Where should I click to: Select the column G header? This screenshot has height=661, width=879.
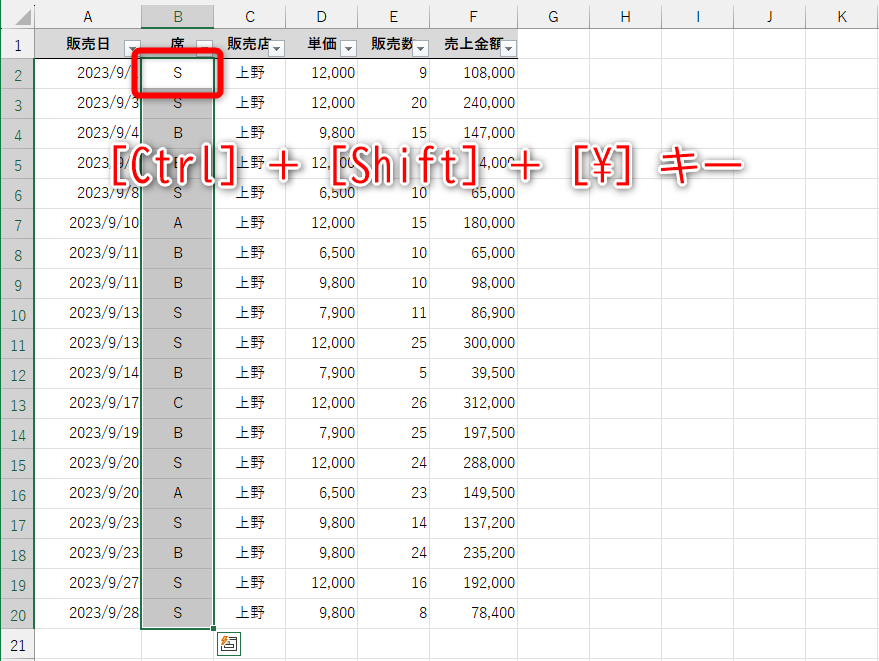tap(552, 16)
